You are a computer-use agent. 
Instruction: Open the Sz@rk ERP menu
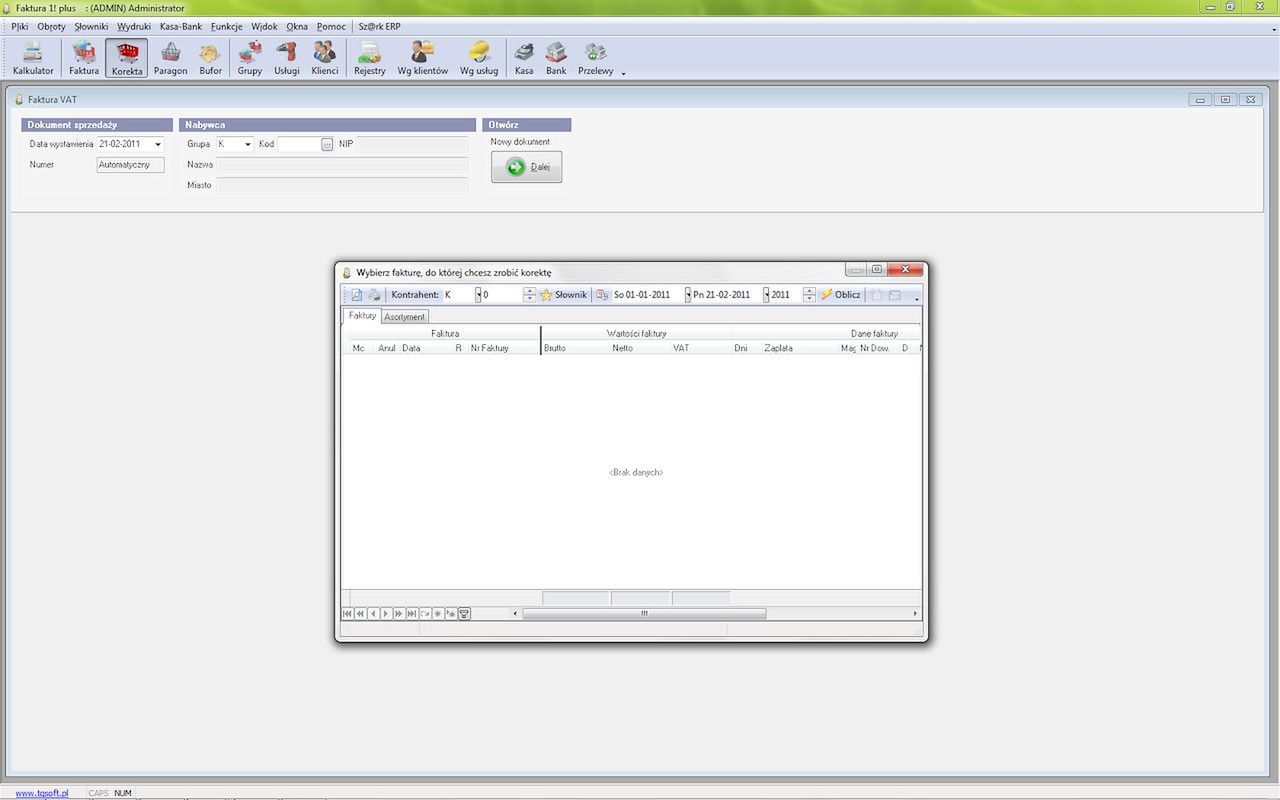[x=379, y=27]
